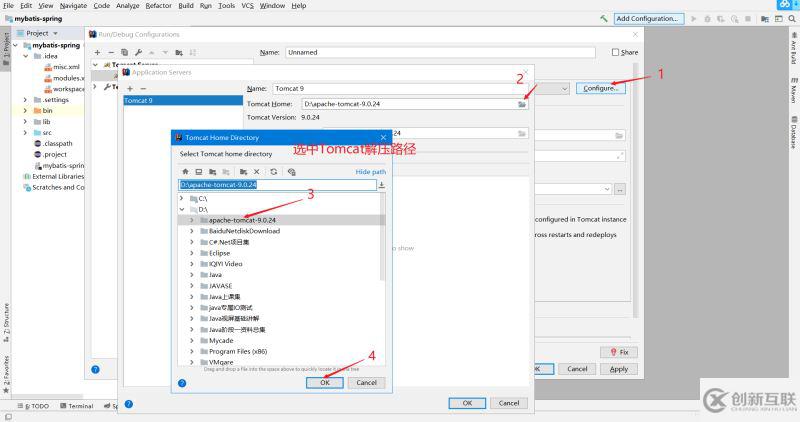This screenshot has height=422, width=800.
Task: Click directory tree vertical scrollbar
Action: tap(383, 237)
